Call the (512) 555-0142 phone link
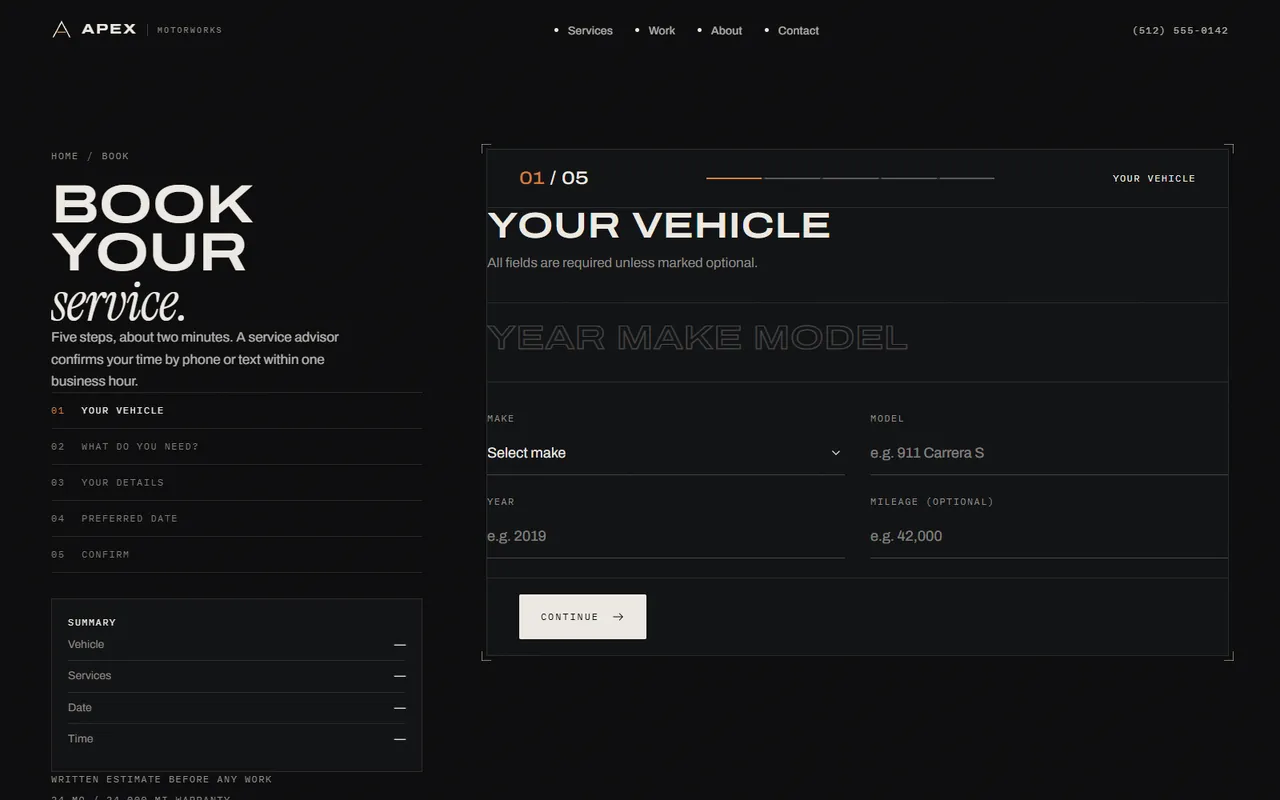The image size is (1280, 800). pyautogui.click(x=1180, y=30)
